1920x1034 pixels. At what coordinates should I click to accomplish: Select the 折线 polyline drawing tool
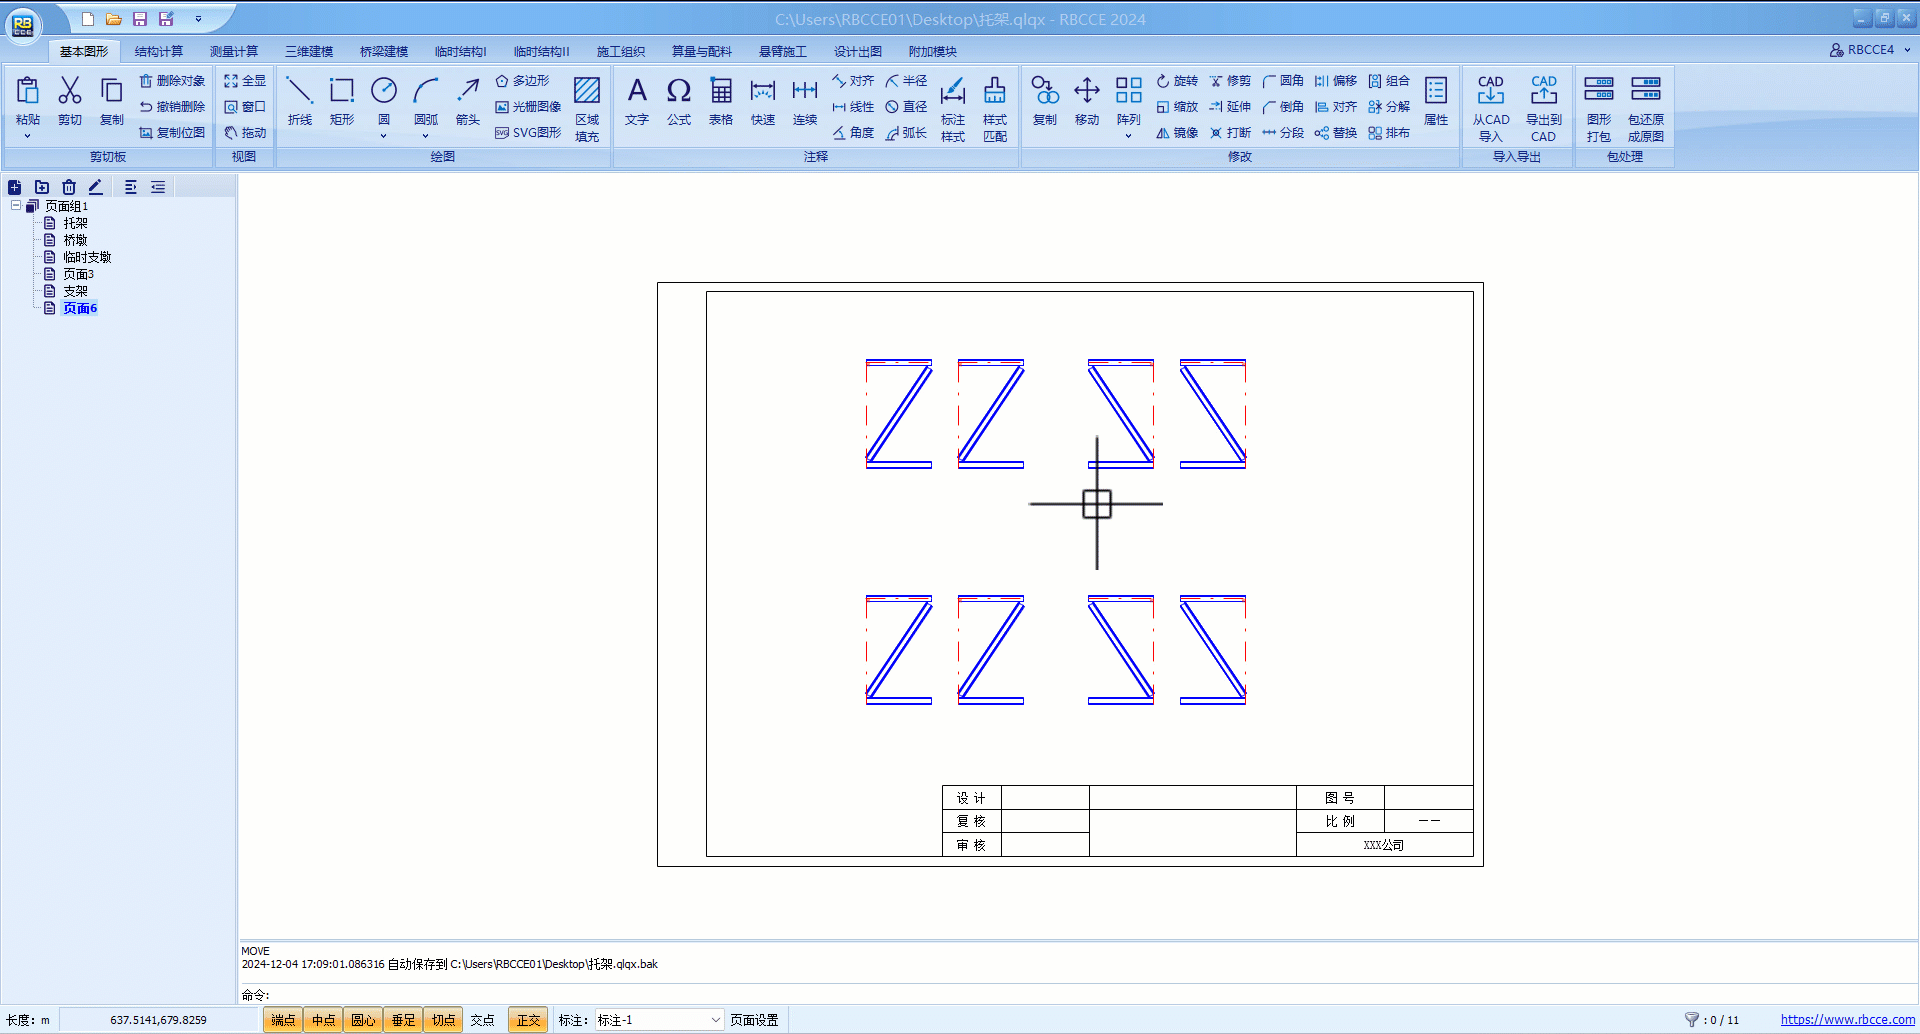[299, 92]
